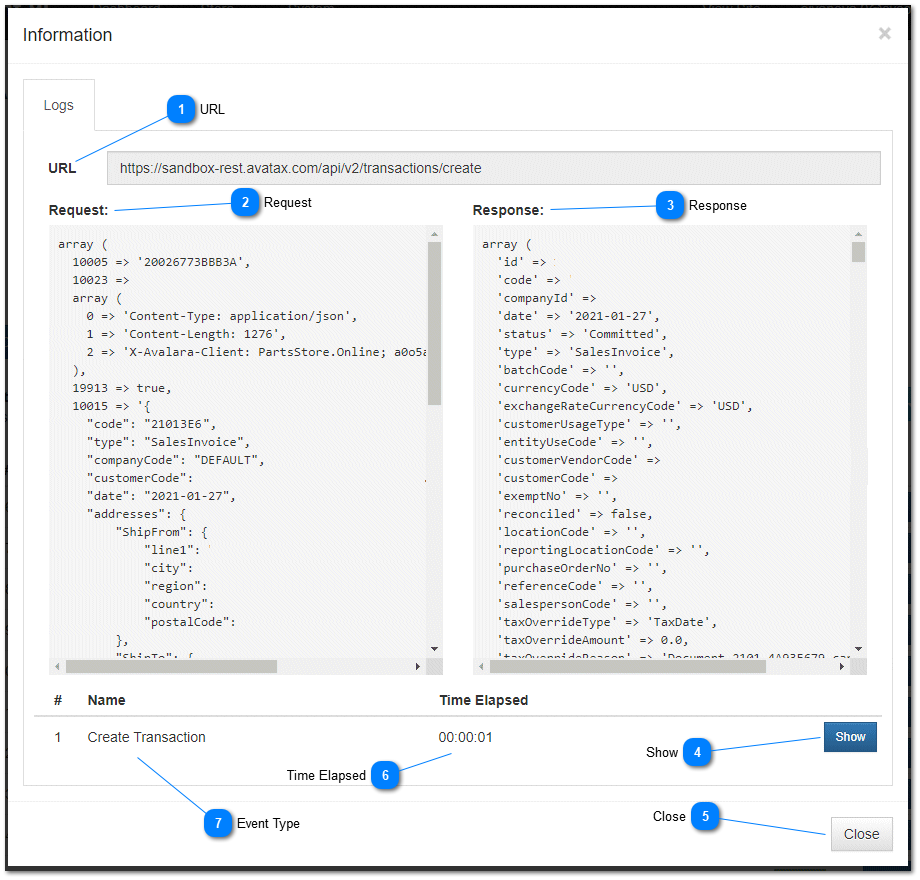The width and height of the screenshot is (920, 880).
Task: Click the Request pane's vertical scrollbar thumb
Action: pyautogui.click(x=434, y=323)
